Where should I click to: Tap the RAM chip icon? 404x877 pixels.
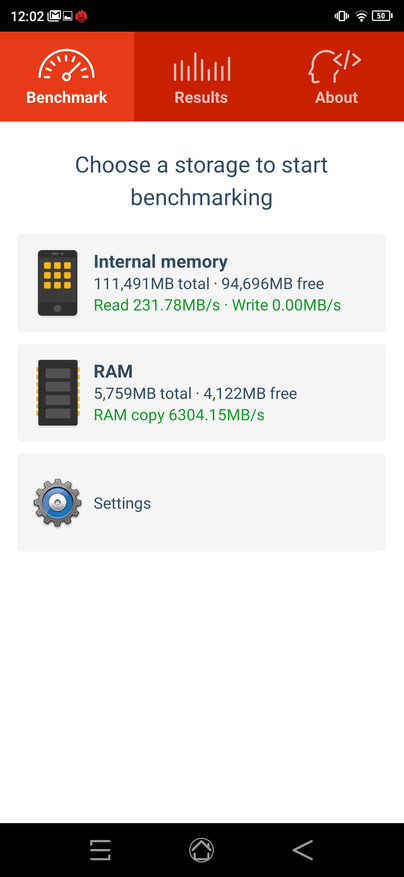click(x=58, y=393)
